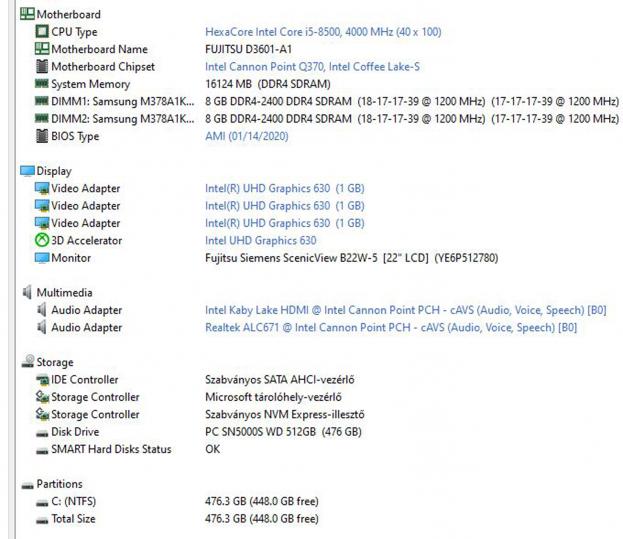Select the Motherboard section header
This screenshot has width=623, height=539.
click(x=69, y=14)
